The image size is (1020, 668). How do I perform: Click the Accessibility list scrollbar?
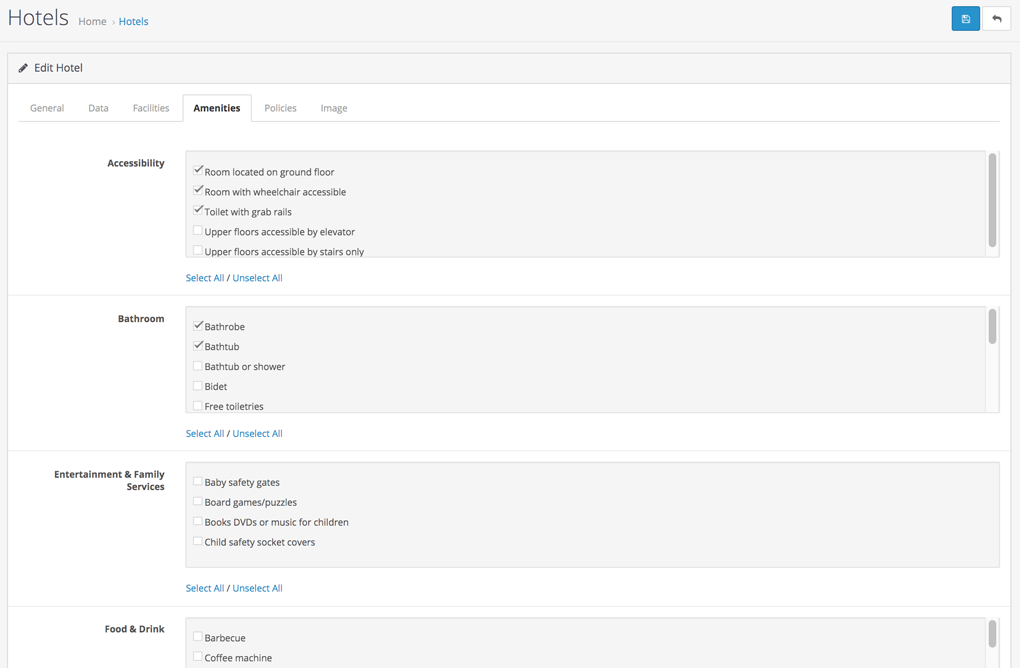[992, 200]
